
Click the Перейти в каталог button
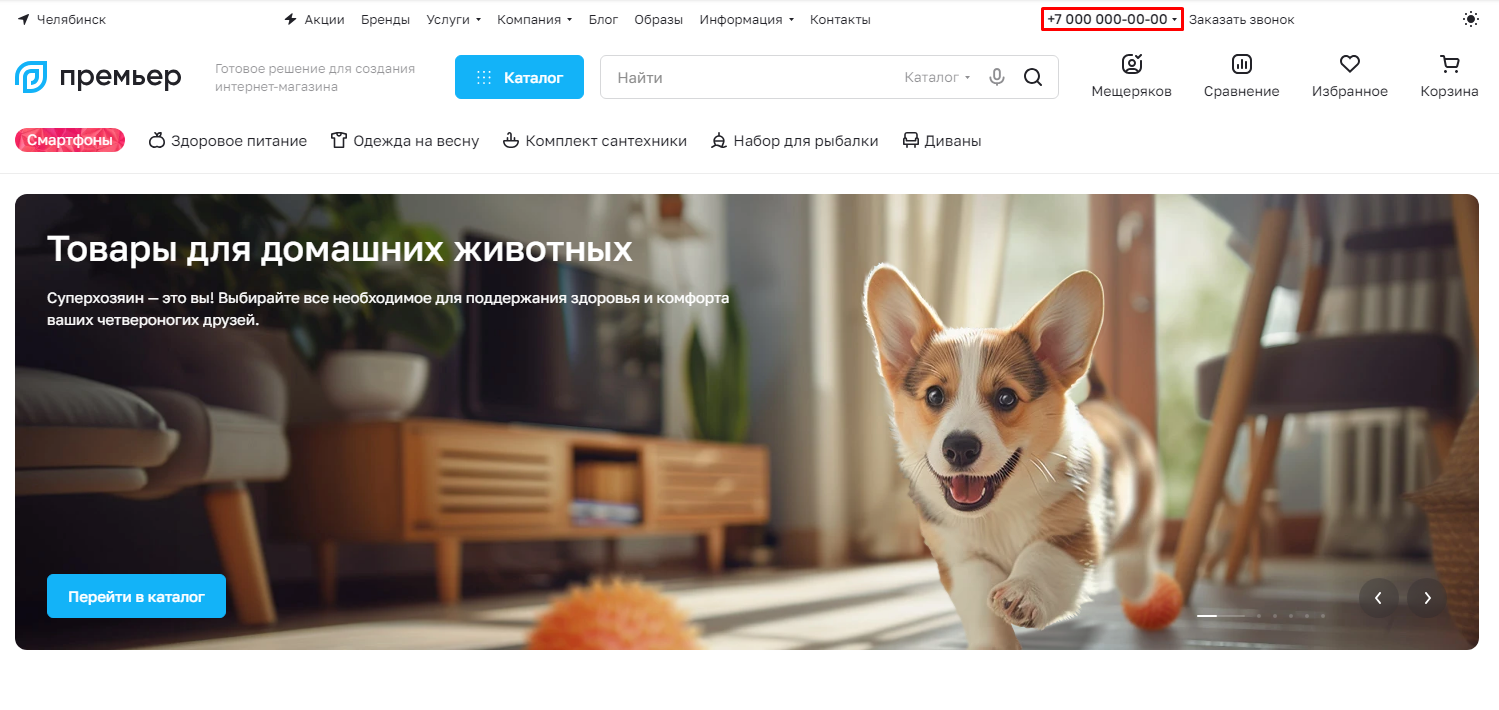tap(136, 596)
